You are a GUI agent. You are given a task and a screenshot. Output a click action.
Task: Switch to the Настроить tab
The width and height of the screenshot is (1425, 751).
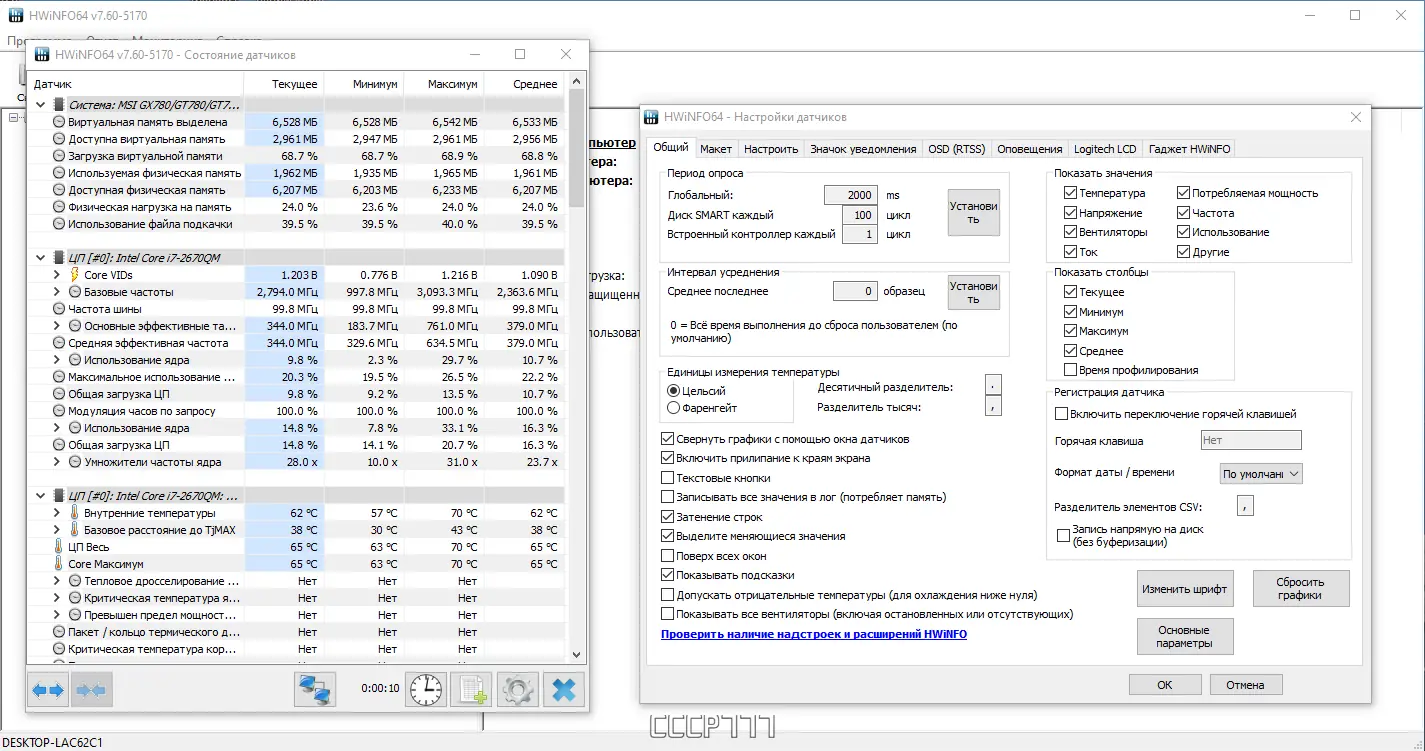771,149
